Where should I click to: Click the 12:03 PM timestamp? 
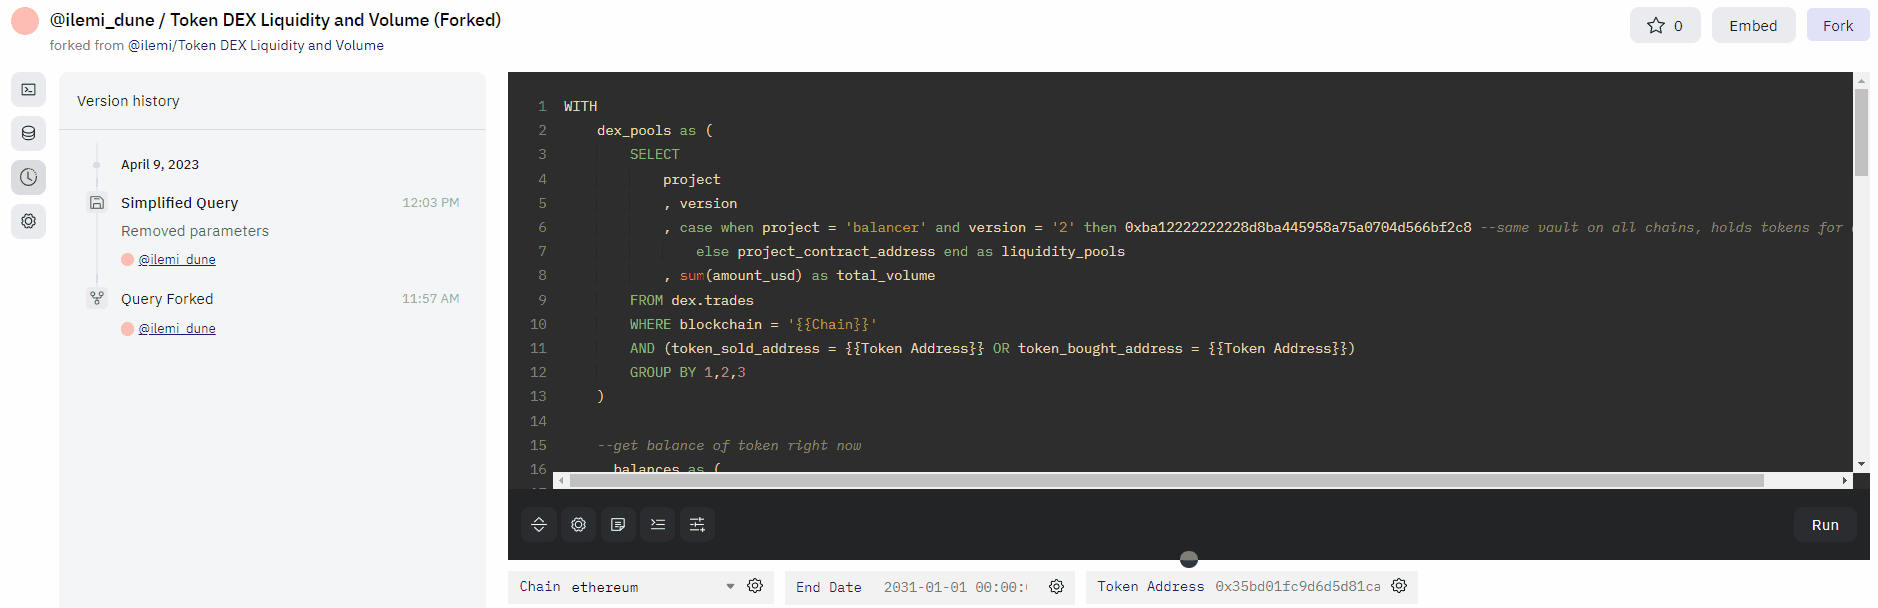click(x=431, y=202)
